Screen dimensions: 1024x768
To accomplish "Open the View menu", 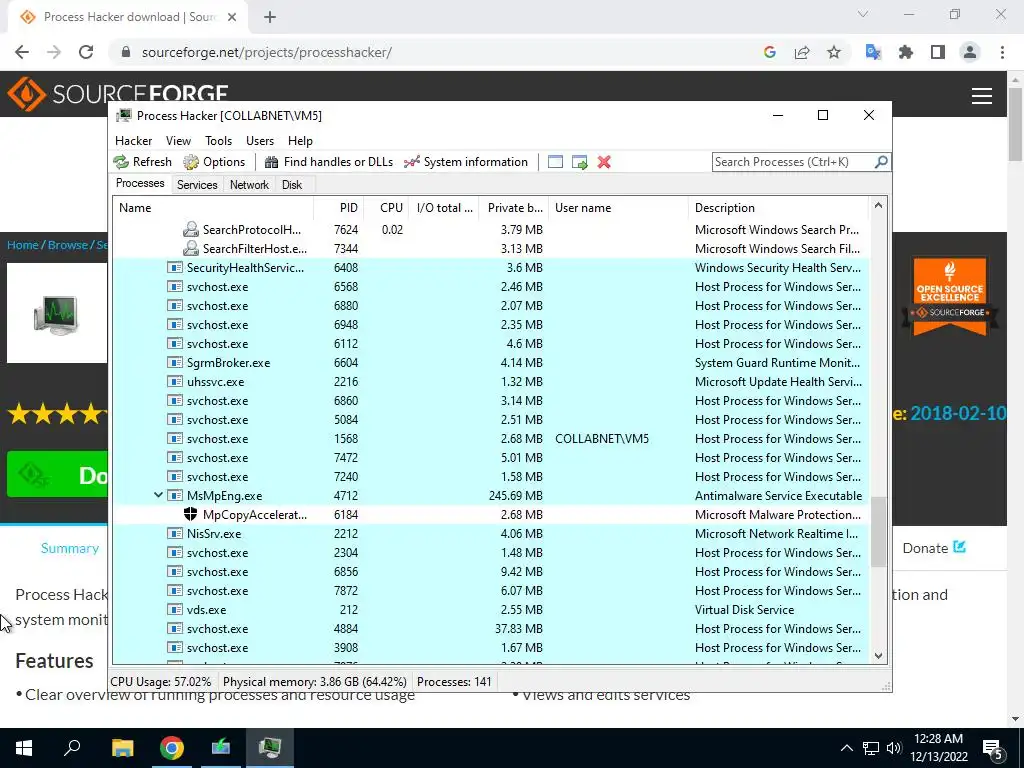I will click(x=178, y=140).
